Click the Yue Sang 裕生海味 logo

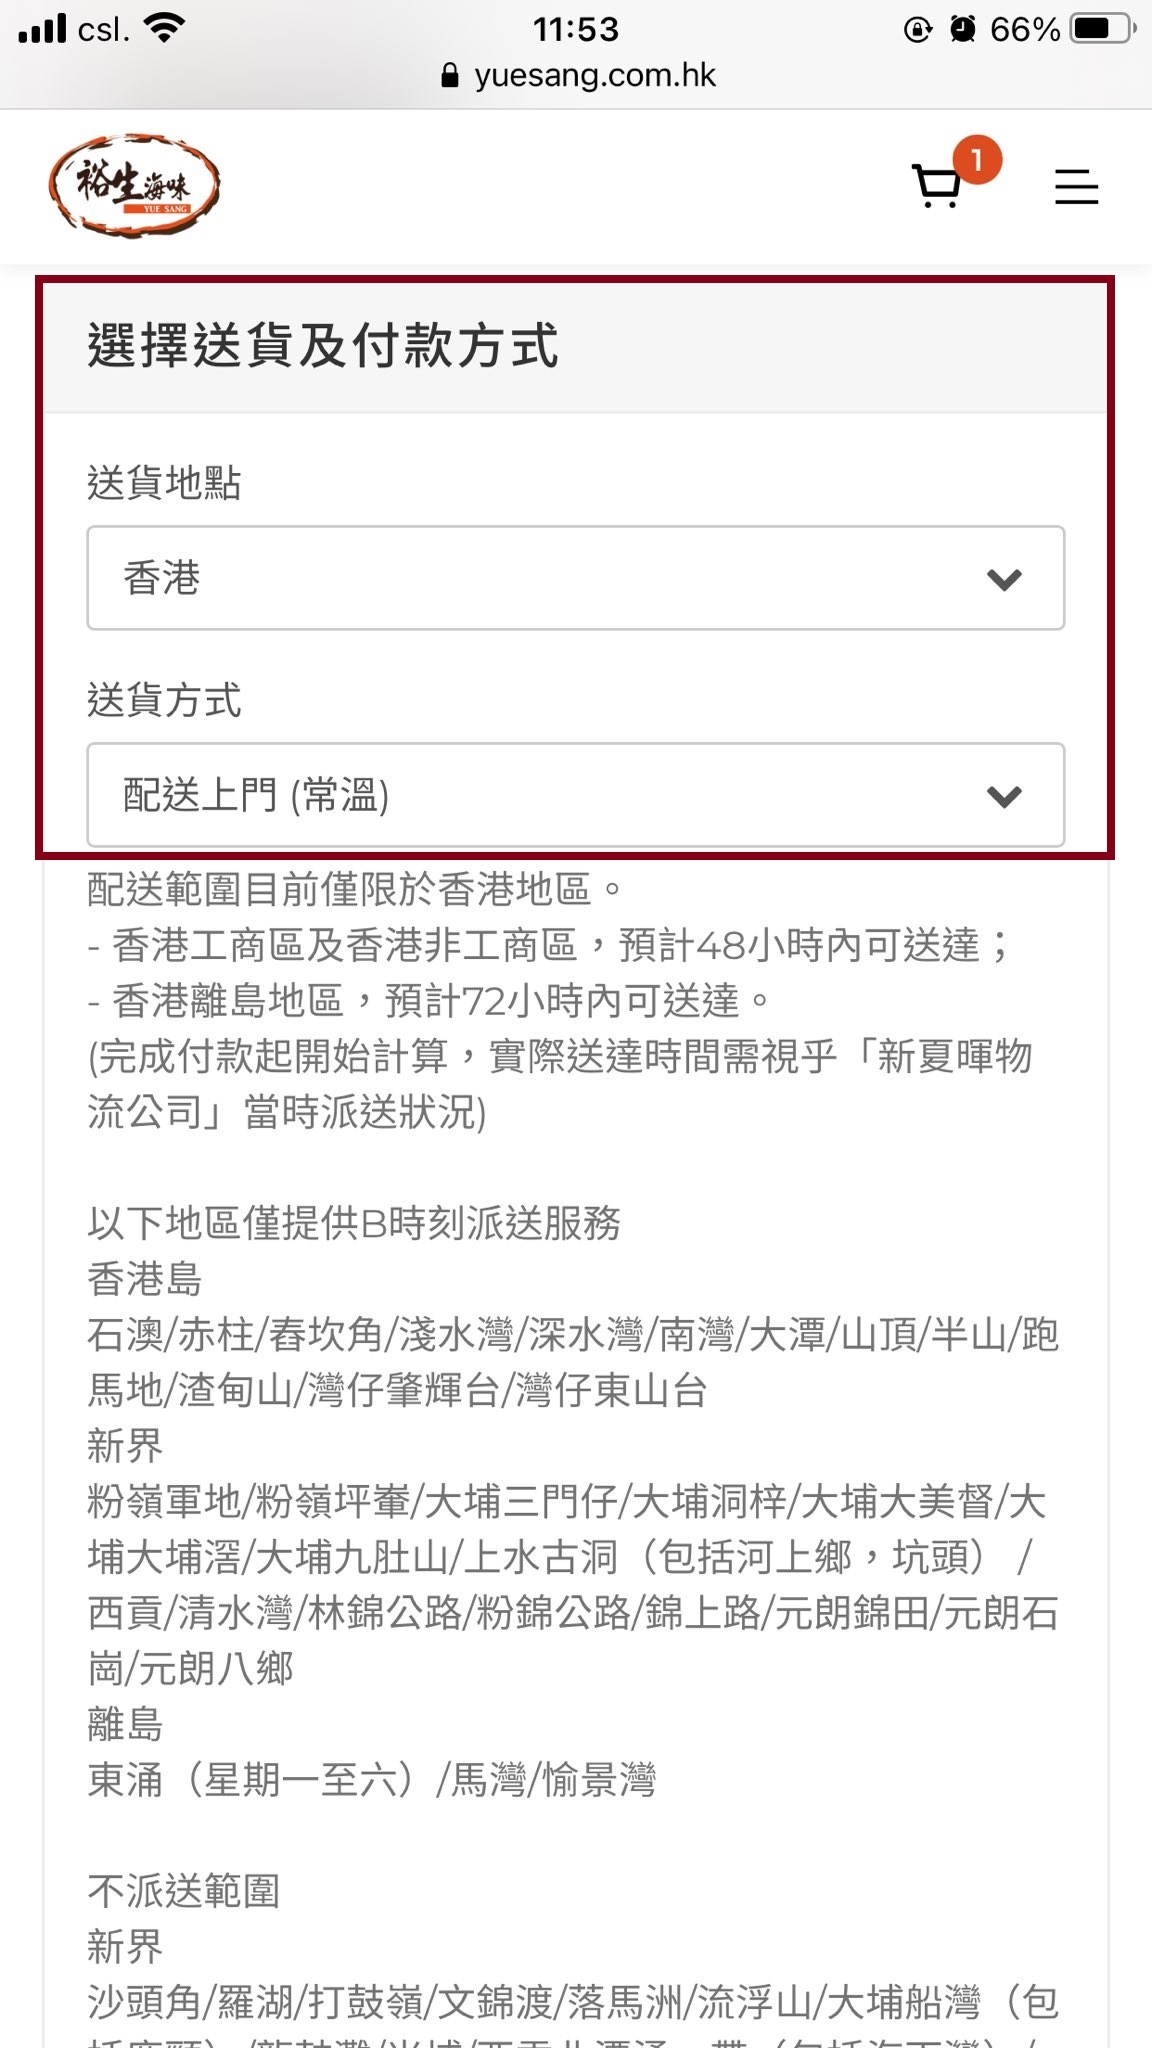click(x=134, y=186)
